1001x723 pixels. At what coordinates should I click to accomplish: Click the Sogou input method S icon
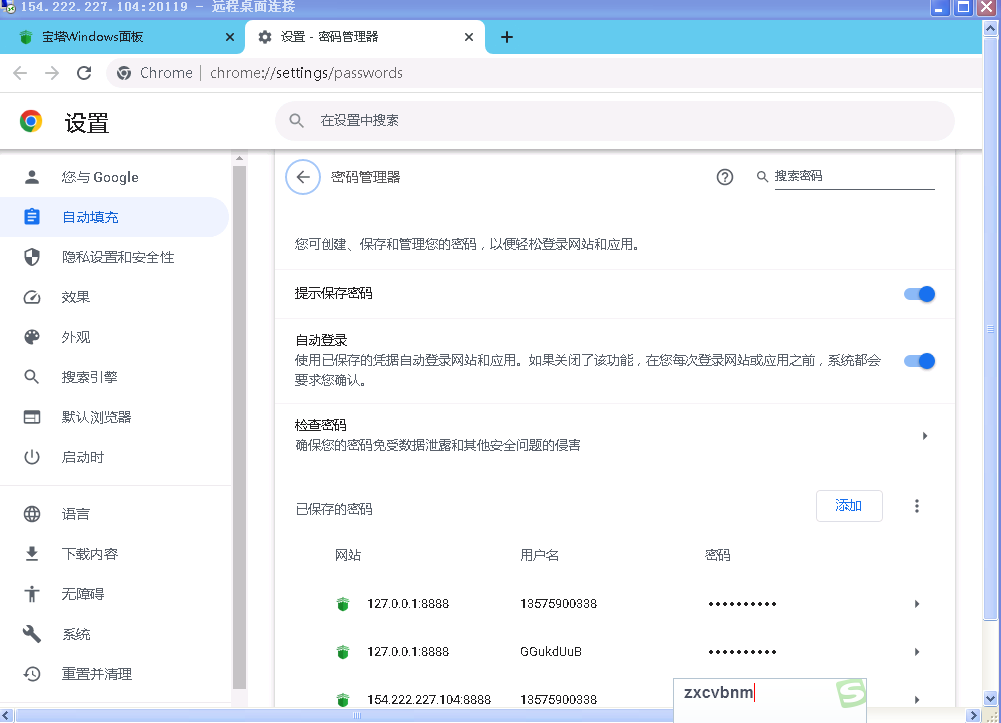tap(851, 693)
